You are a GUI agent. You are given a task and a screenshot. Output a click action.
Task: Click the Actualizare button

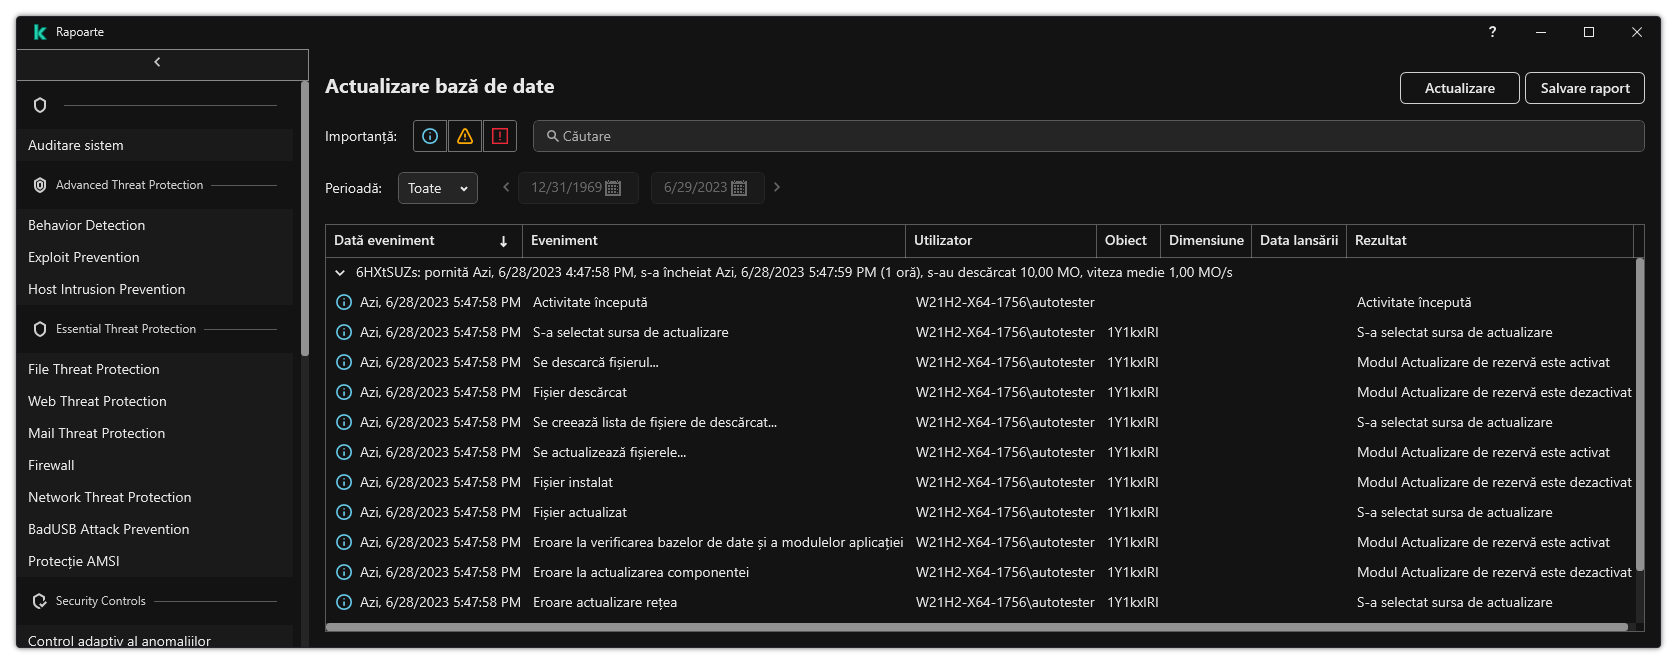tap(1459, 88)
